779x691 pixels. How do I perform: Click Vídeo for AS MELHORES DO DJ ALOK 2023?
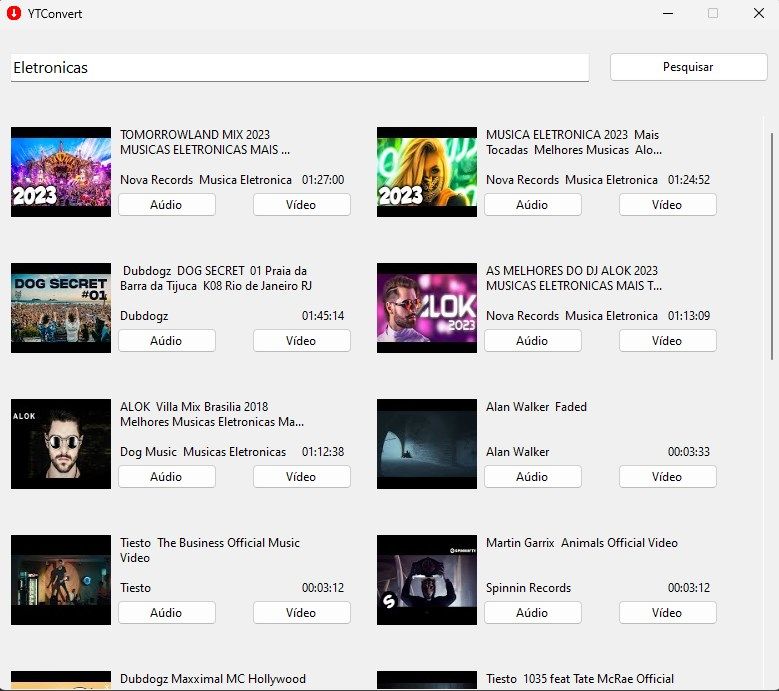point(667,341)
